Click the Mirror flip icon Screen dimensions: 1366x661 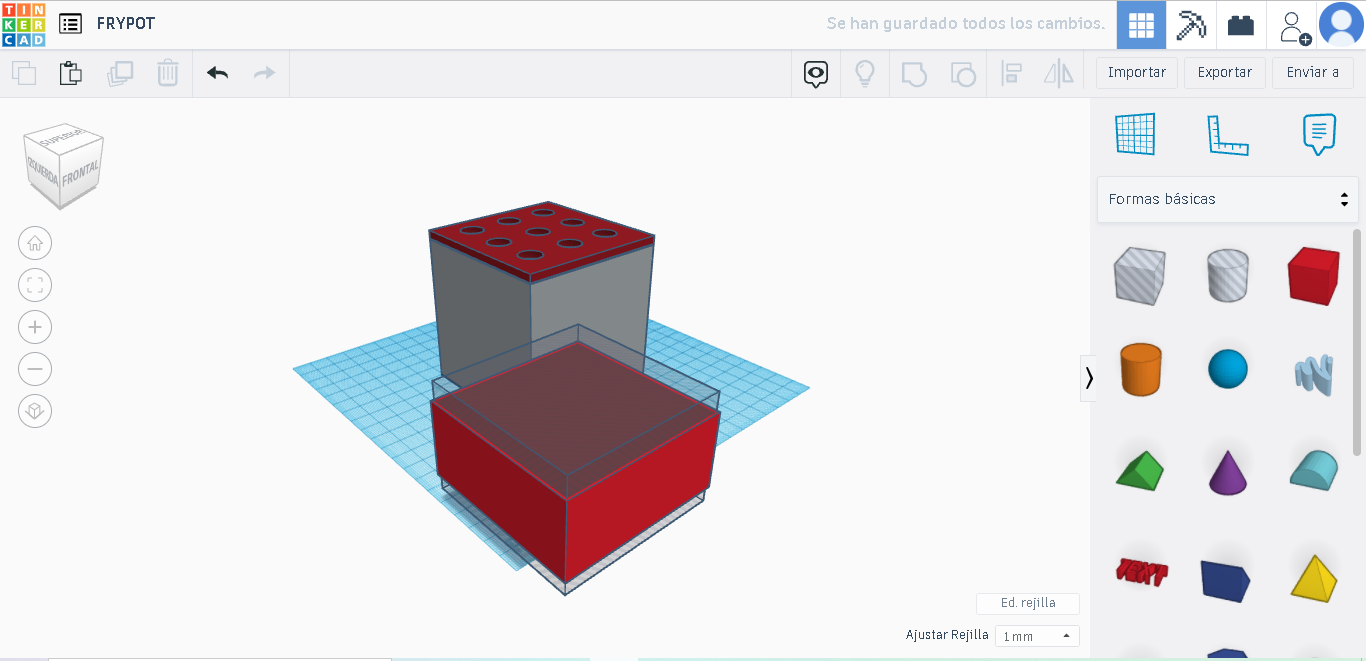[x=1059, y=73]
